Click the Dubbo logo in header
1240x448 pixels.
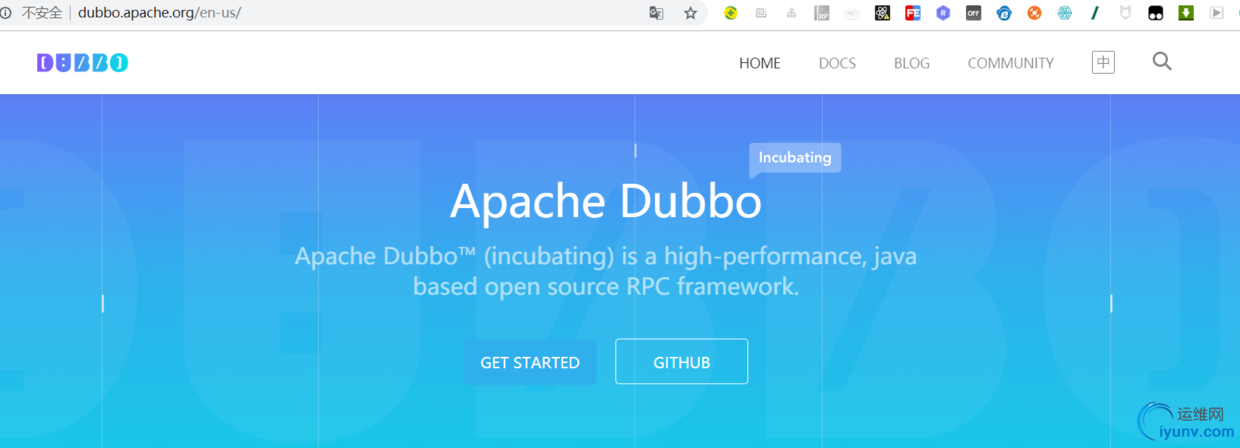(82, 63)
